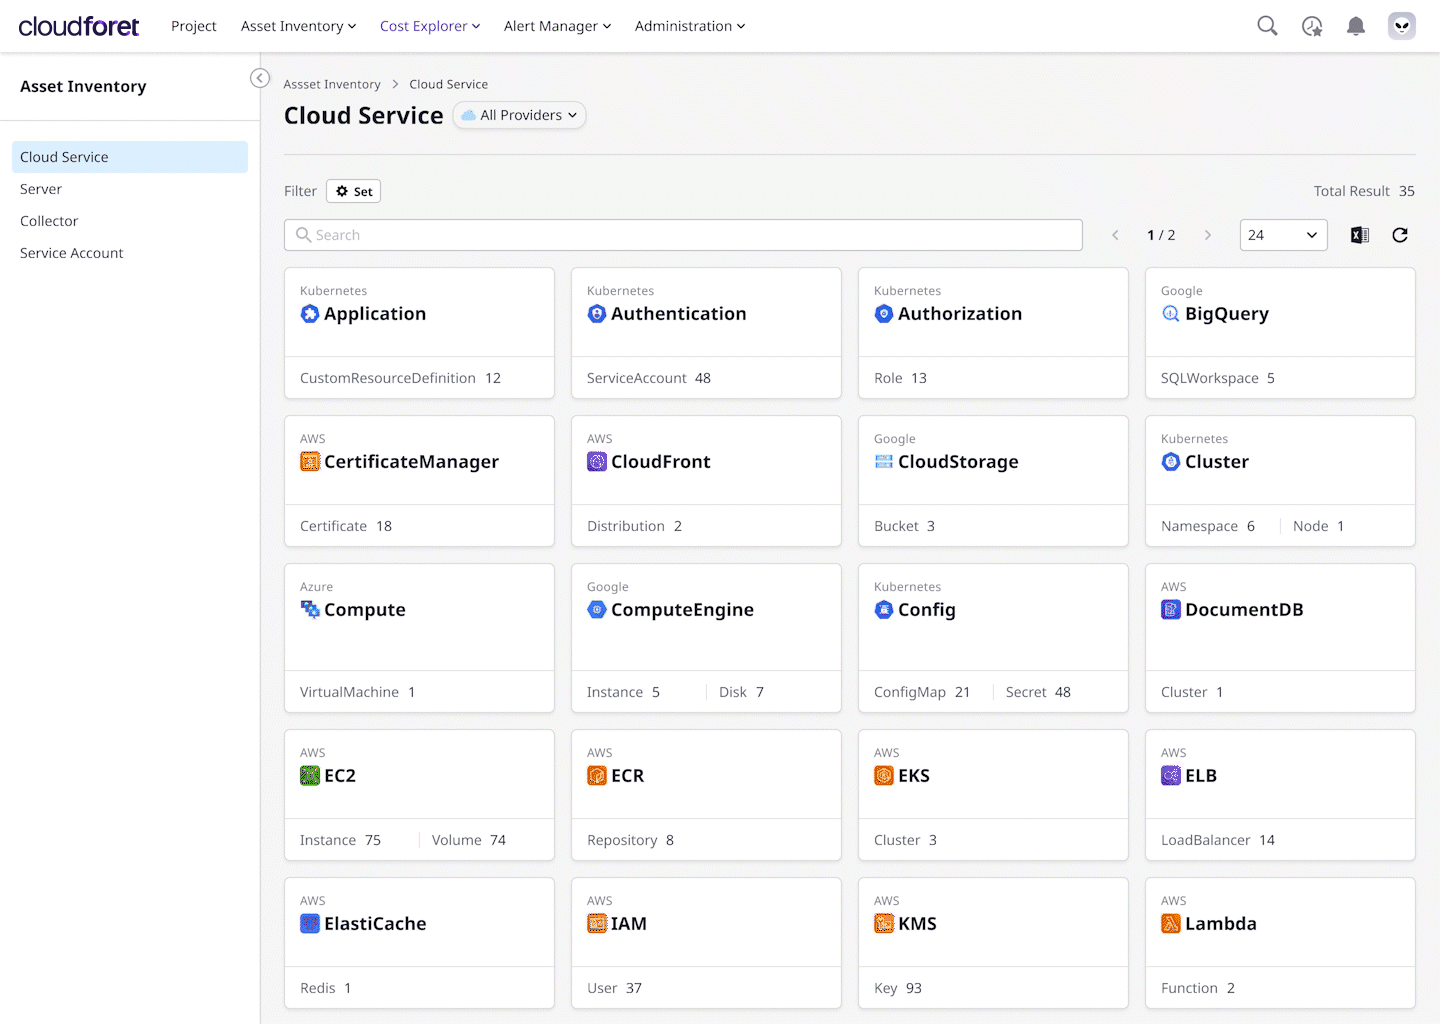Collapse the Asset Inventory sidebar
1440x1024 pixels.
pos(260,77)
